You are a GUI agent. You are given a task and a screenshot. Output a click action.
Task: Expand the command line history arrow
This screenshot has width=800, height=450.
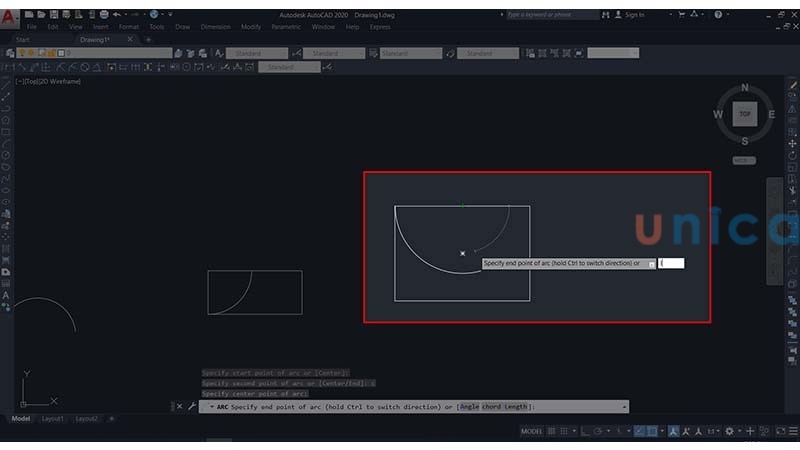(624, 407)
